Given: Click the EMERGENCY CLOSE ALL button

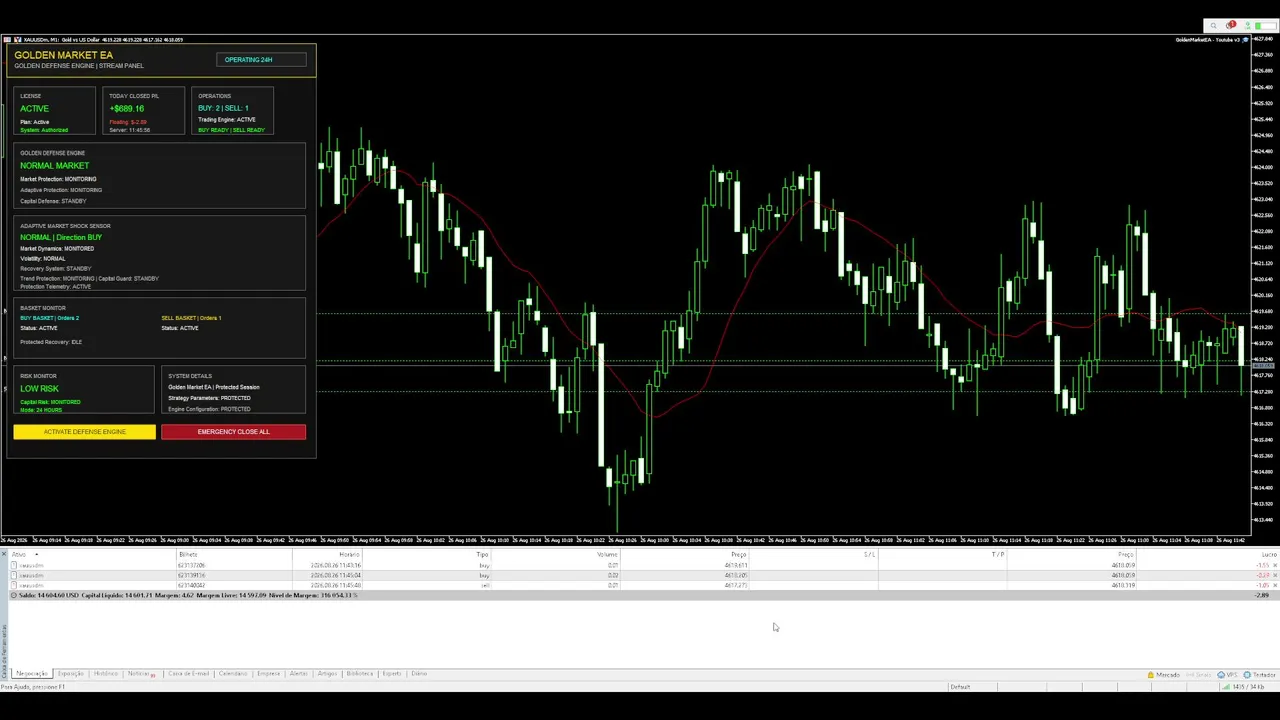Looking at the screenshot, I should (233, 432).
